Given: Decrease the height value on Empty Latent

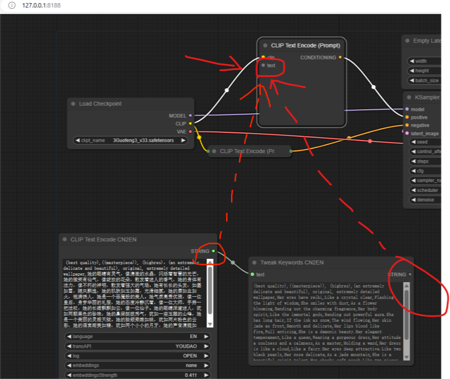Looking at the screenshot, I should click(412, 71).
